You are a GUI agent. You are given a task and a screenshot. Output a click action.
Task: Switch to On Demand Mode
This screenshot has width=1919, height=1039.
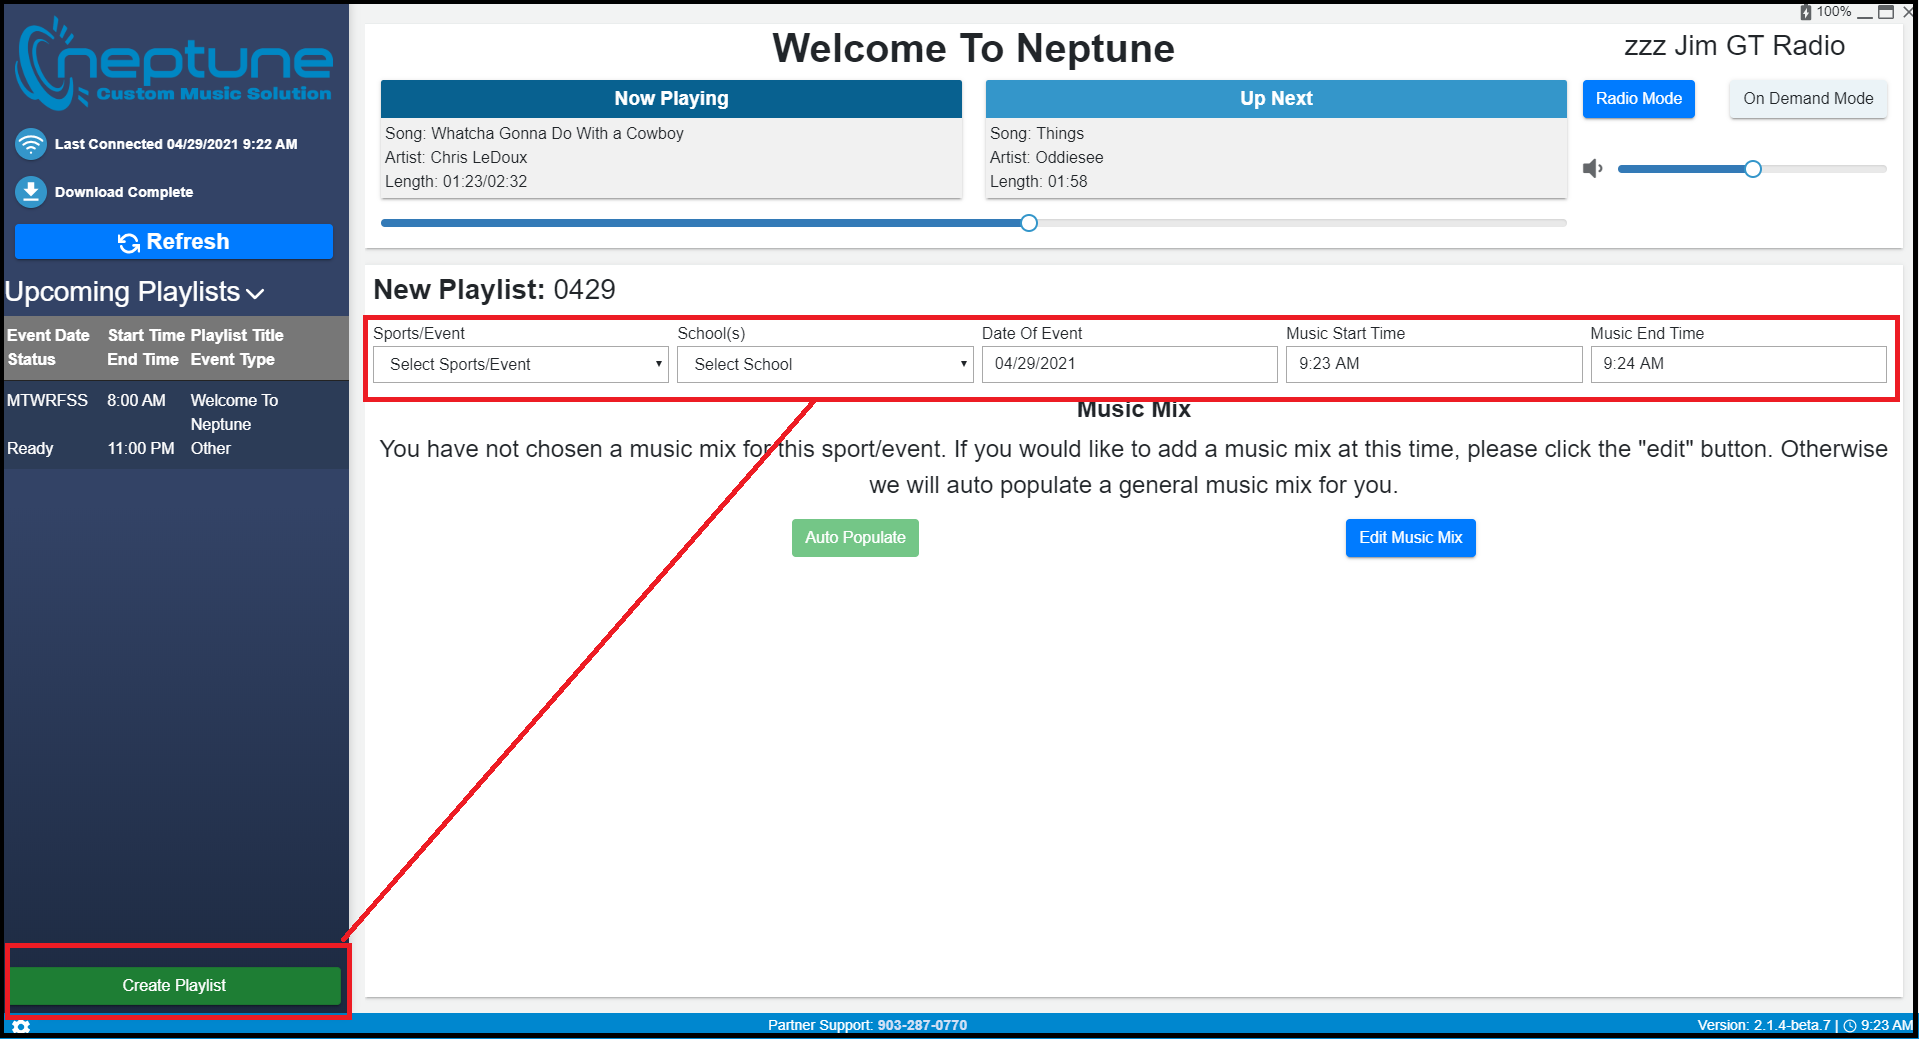(x=1807, y=99)
